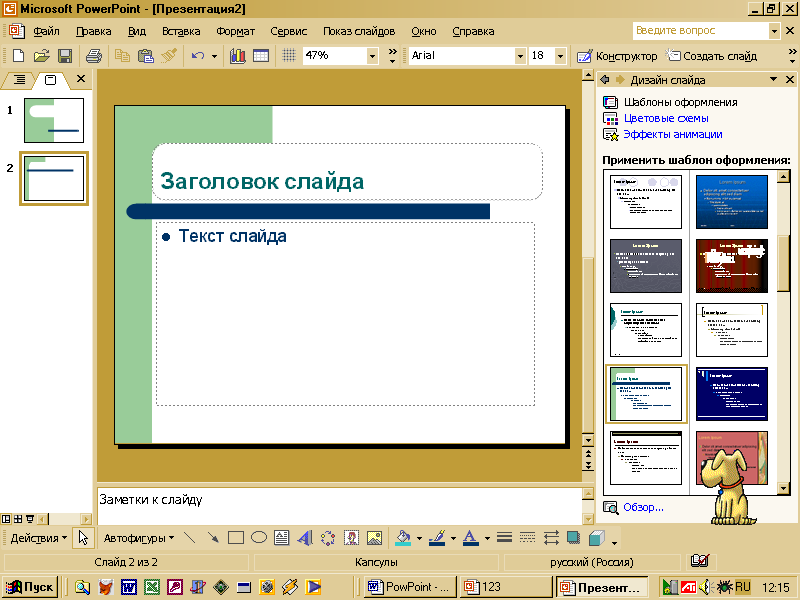
Task: Expand fill color options arrow
Action: (x=419, y=538)
